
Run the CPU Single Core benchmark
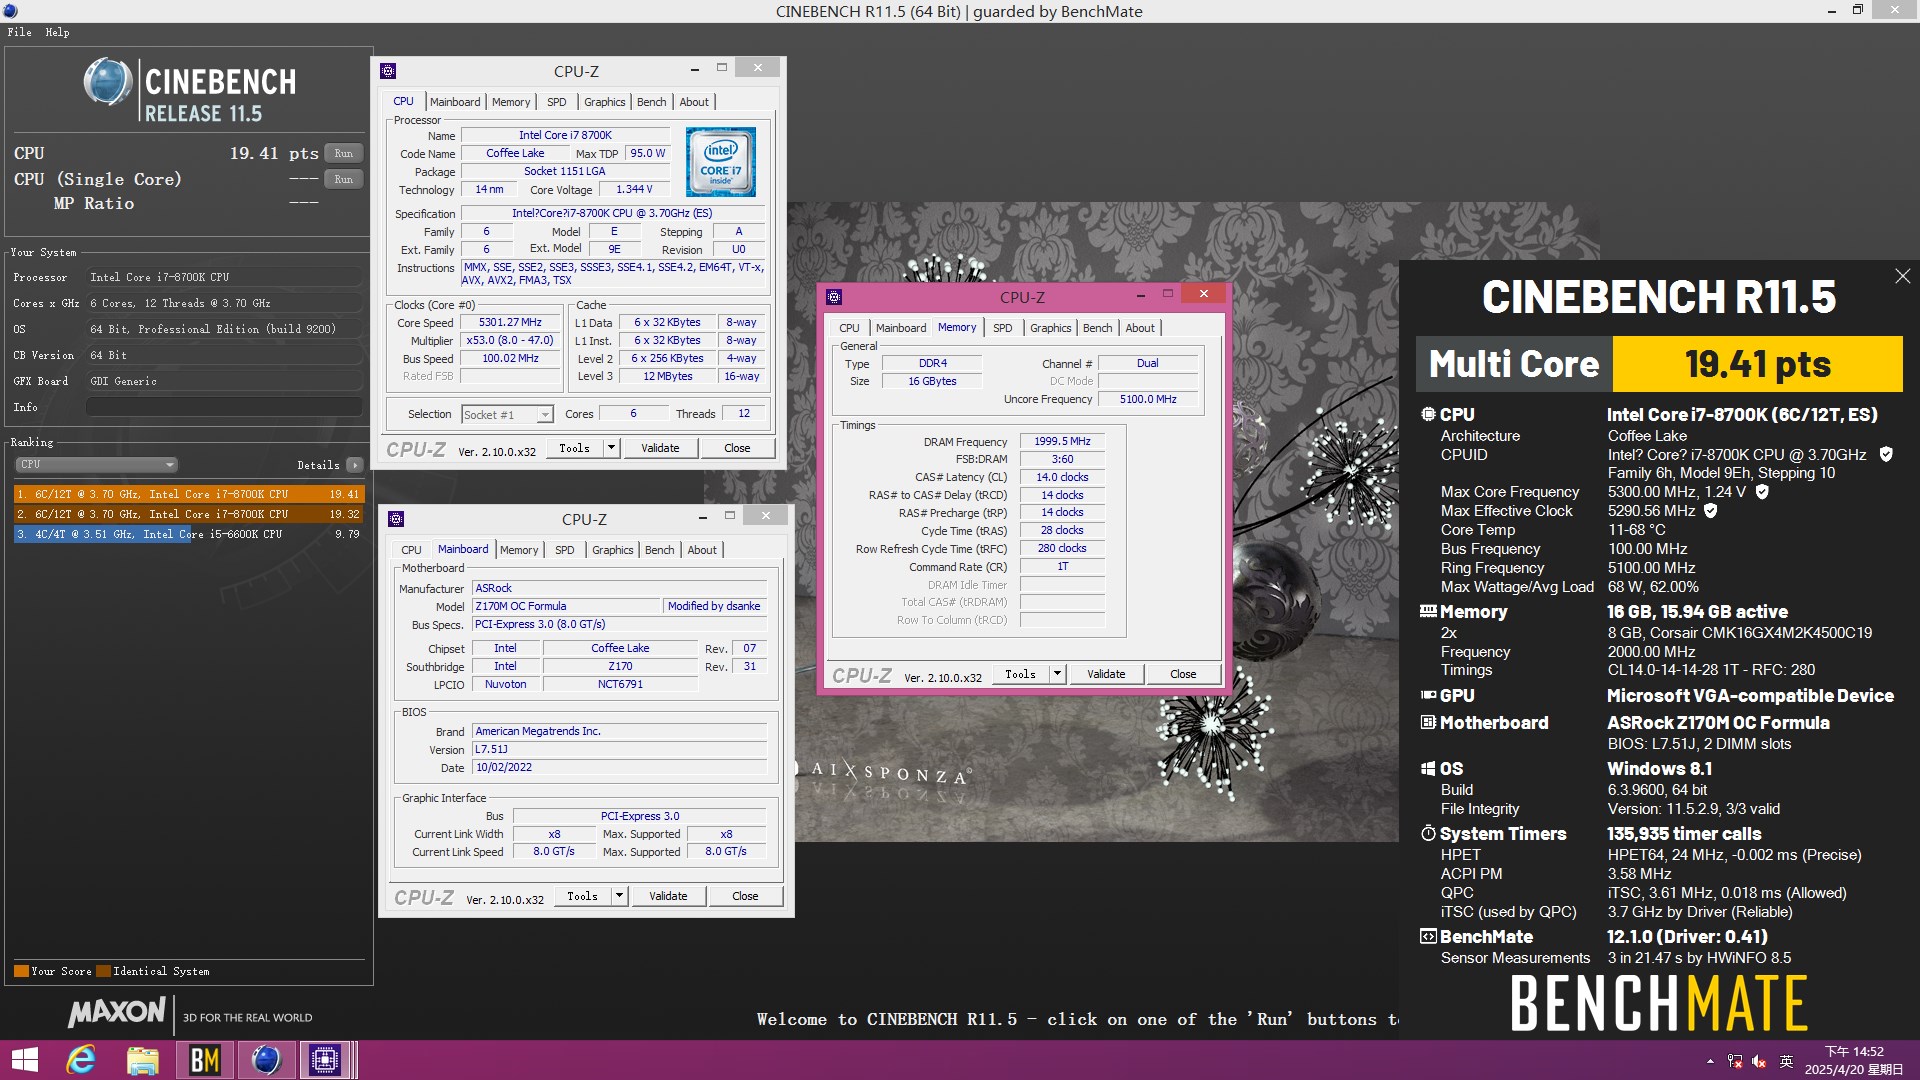[343, 179]
